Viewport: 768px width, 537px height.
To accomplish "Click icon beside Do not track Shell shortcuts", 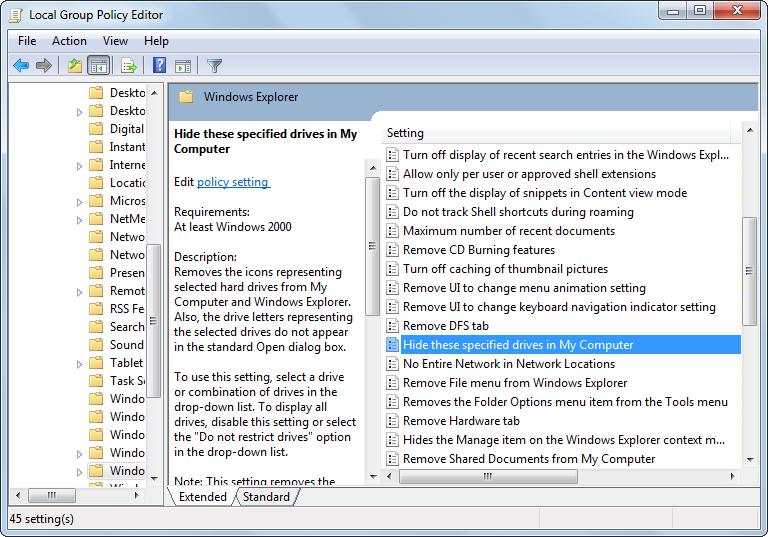I will tap(392, 212).
